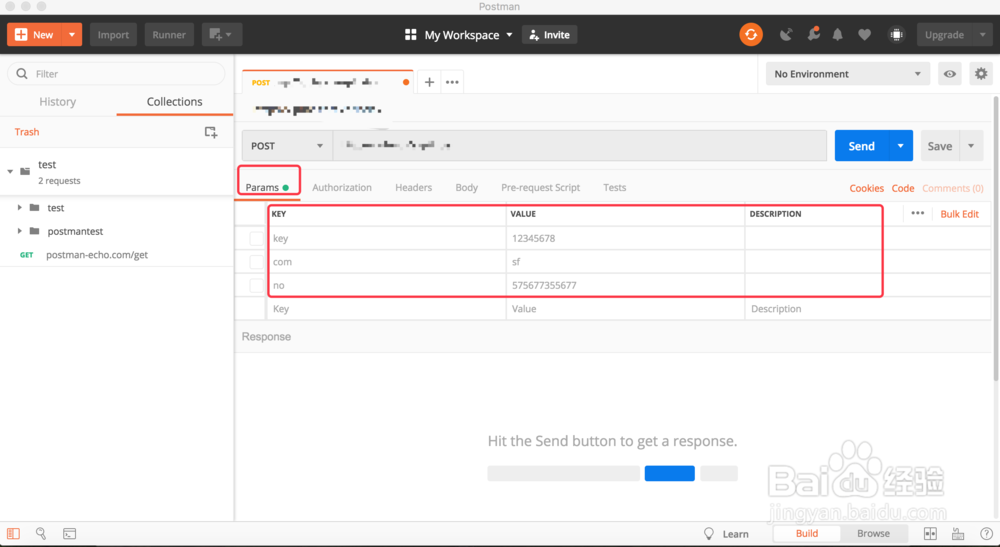The image size is (1000, 547).
Task: Click the value 575677355677 cell
Action: tap(625, 285)
